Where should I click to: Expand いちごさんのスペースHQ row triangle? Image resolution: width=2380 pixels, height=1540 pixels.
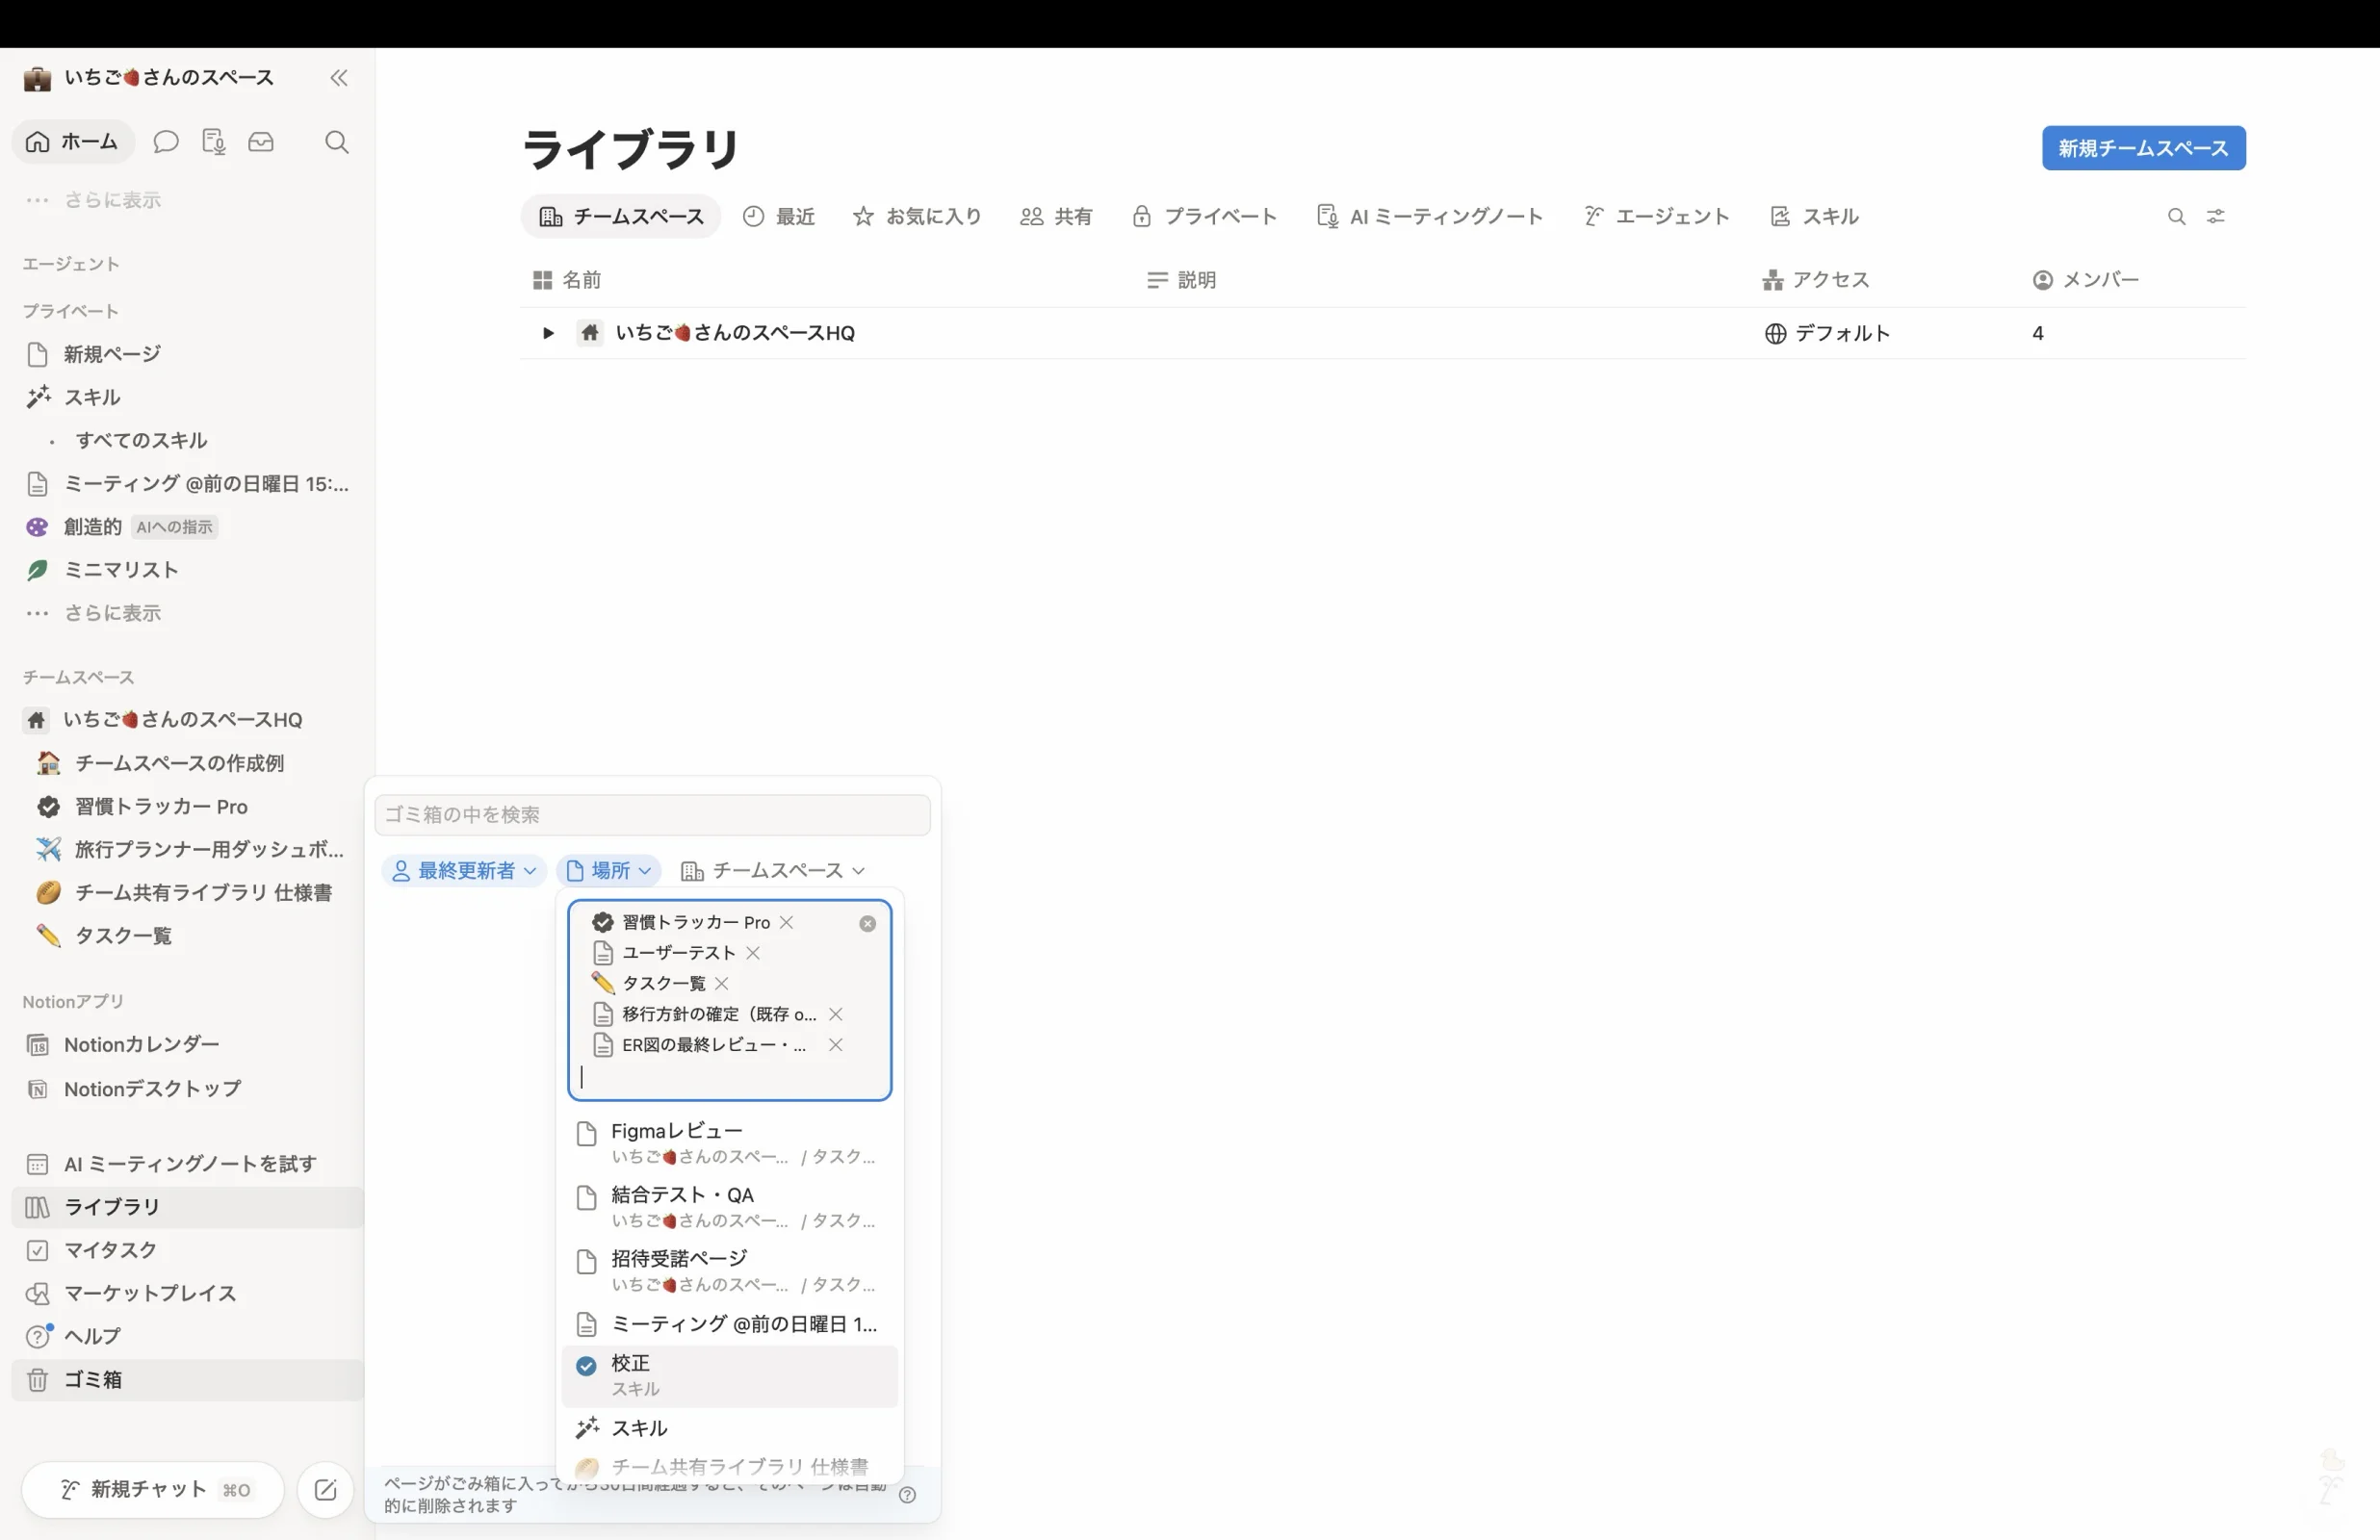[x=547, y=333]
